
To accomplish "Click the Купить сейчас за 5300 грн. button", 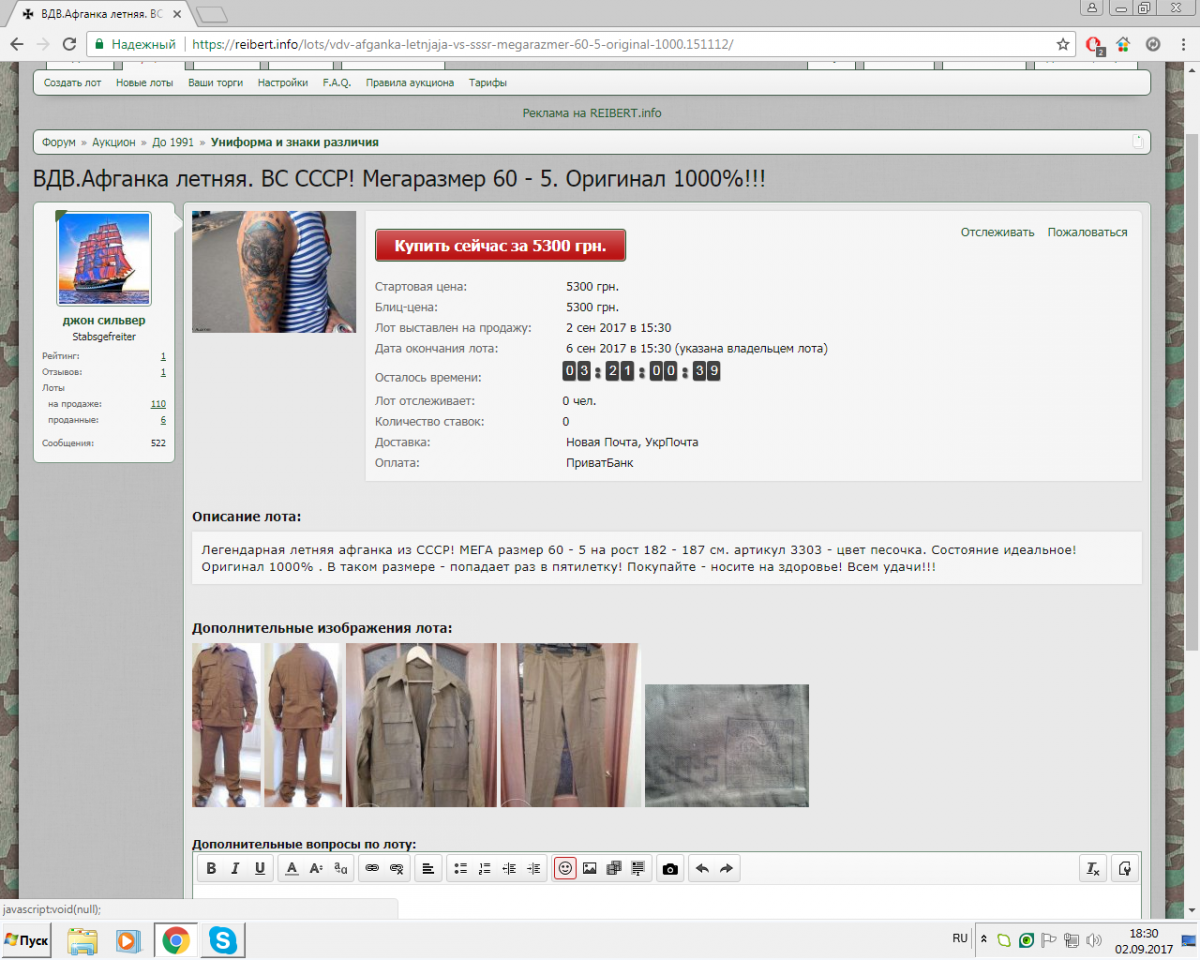I will click(x=500, y=245).
